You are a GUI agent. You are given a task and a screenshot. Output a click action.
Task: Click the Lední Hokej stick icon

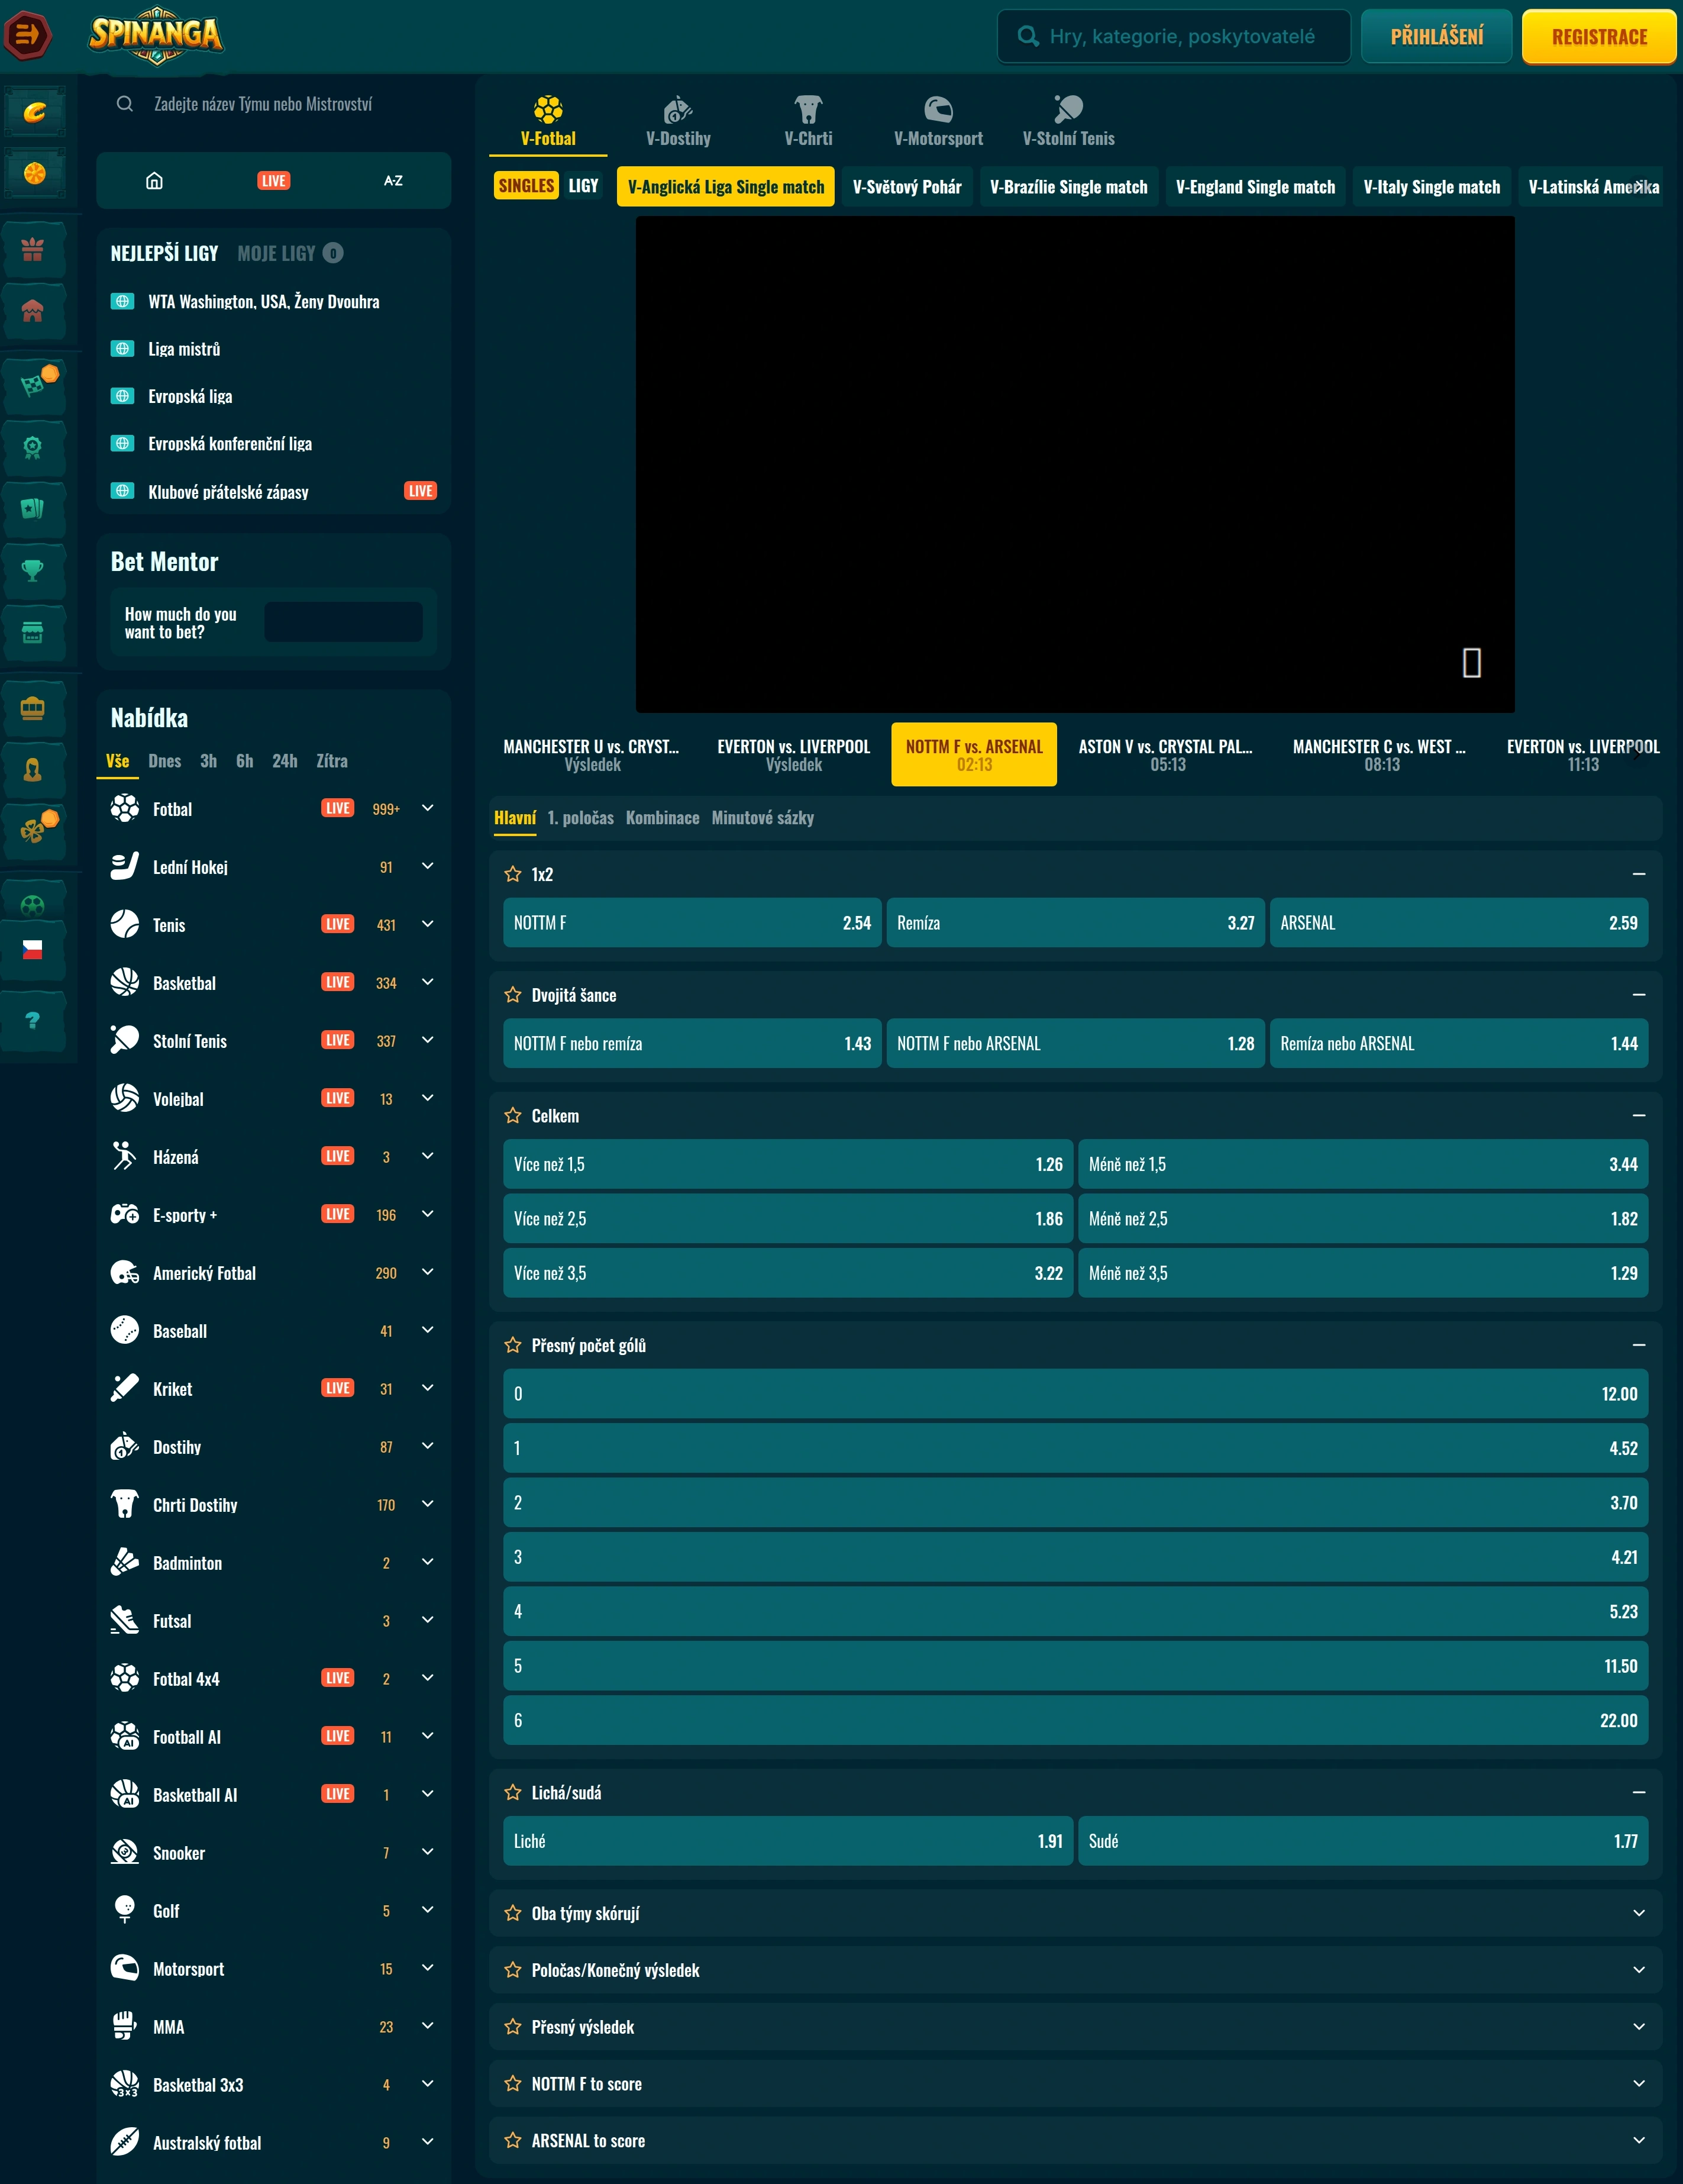(x=125, y=866)
